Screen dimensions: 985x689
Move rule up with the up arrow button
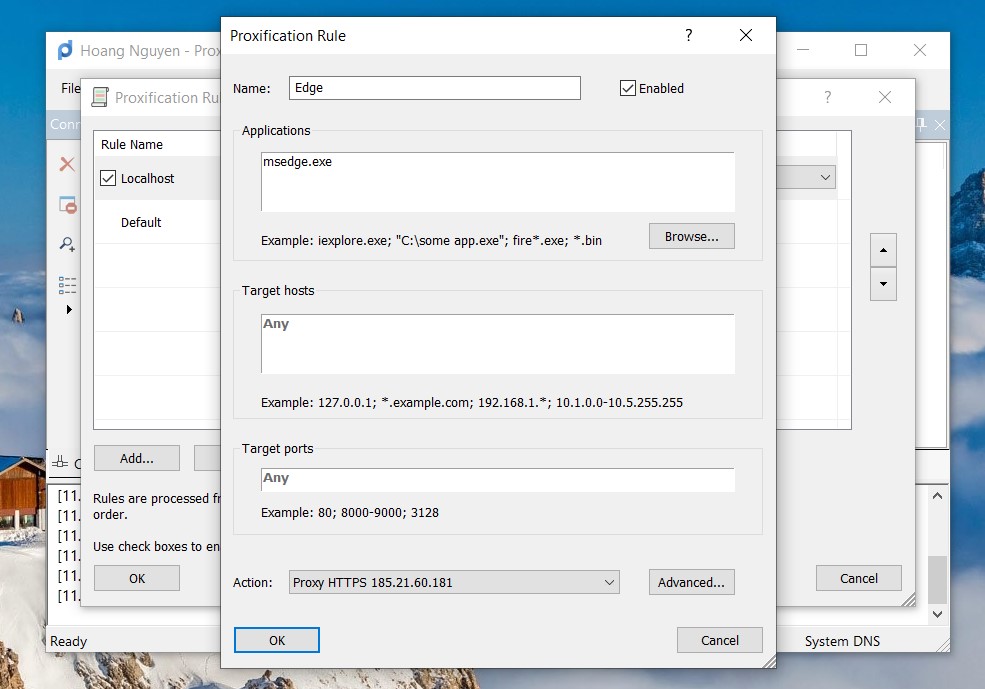[883, 250]
